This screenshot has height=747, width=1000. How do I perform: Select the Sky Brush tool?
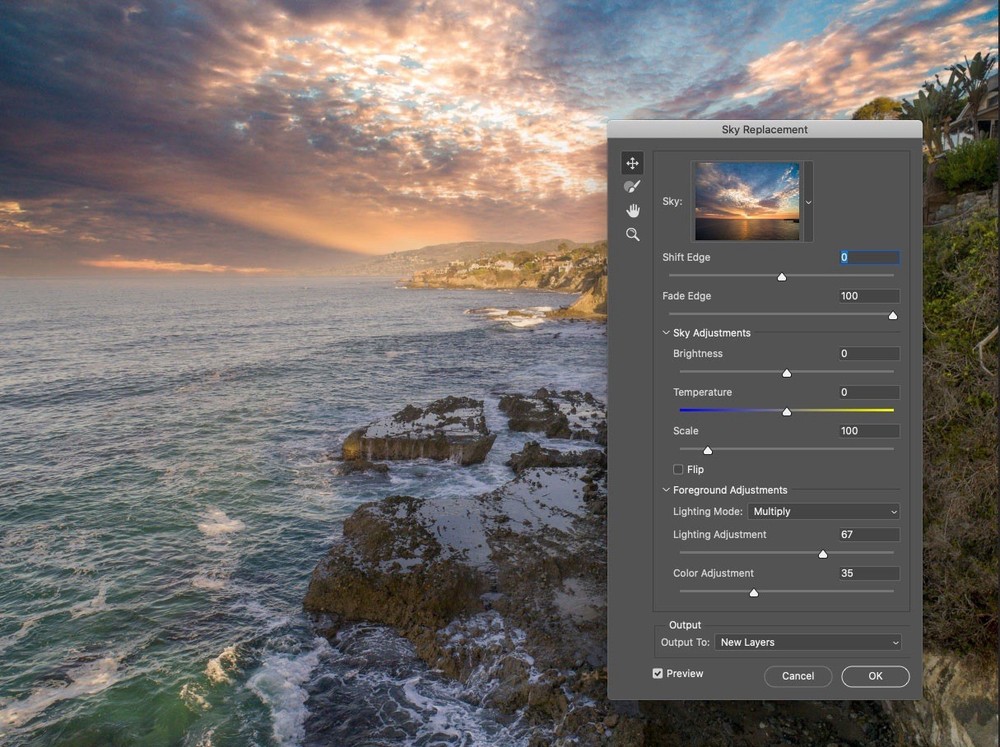pos(632,186)
